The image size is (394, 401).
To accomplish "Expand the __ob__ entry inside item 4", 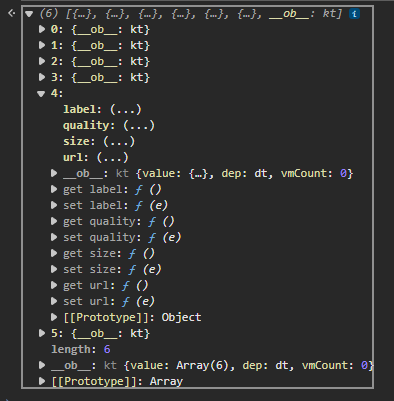I will tap(54, 173).
